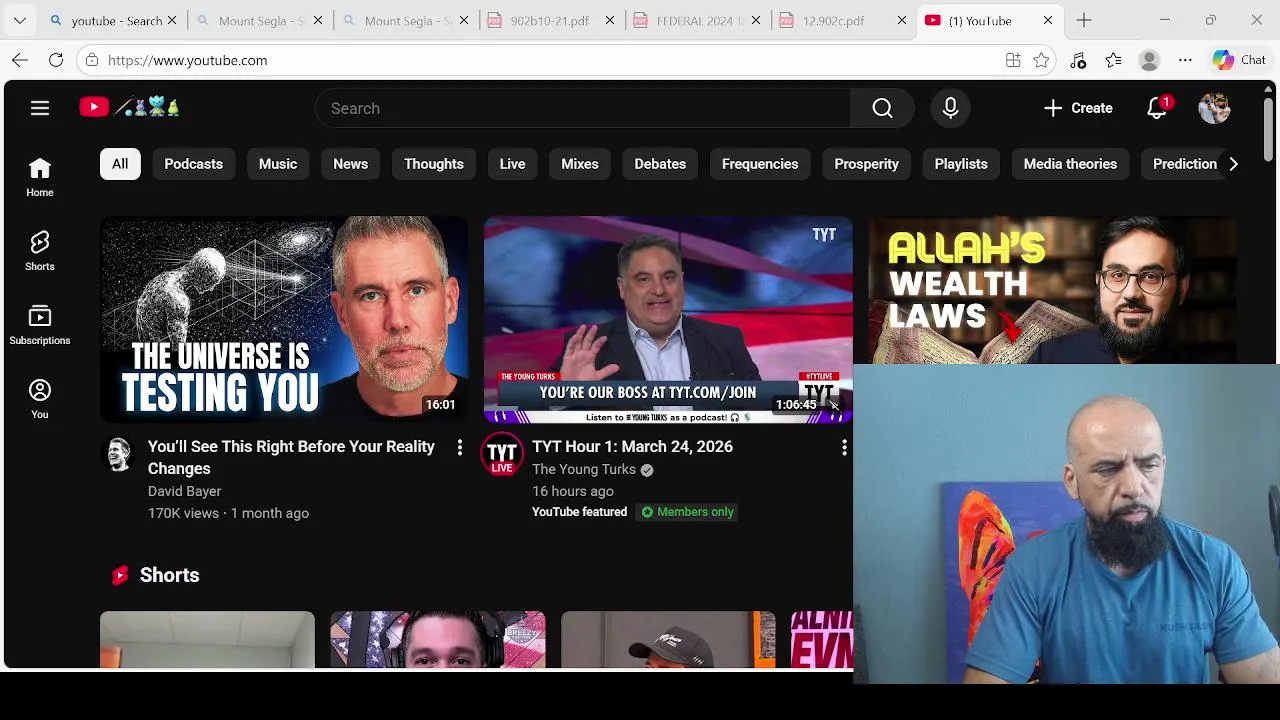Select the Live filter chip
The image size is (1280, 720).
coord(512,164)
